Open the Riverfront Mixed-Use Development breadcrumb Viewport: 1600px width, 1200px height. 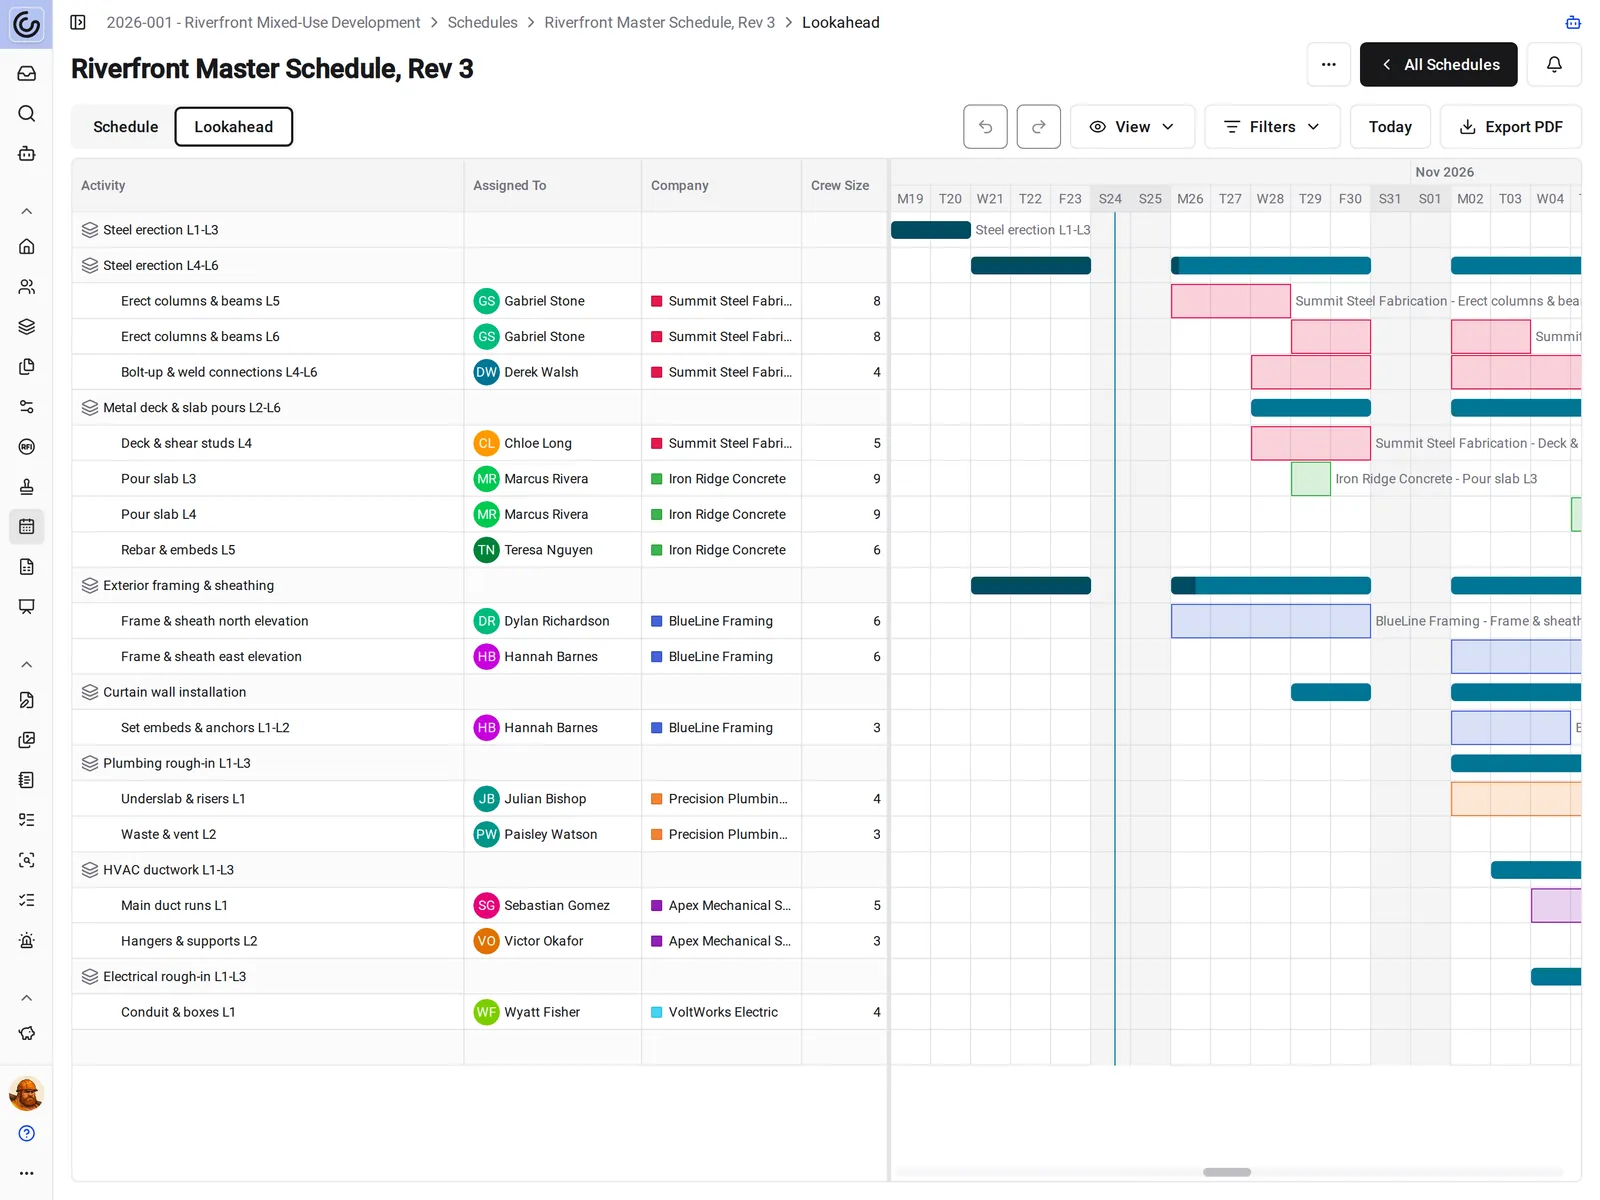pos(263,22)
